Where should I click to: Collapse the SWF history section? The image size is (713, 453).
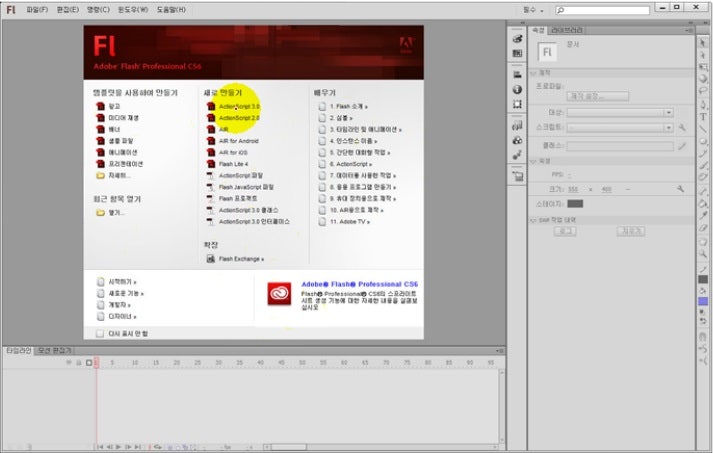click(x=533, y=220)
